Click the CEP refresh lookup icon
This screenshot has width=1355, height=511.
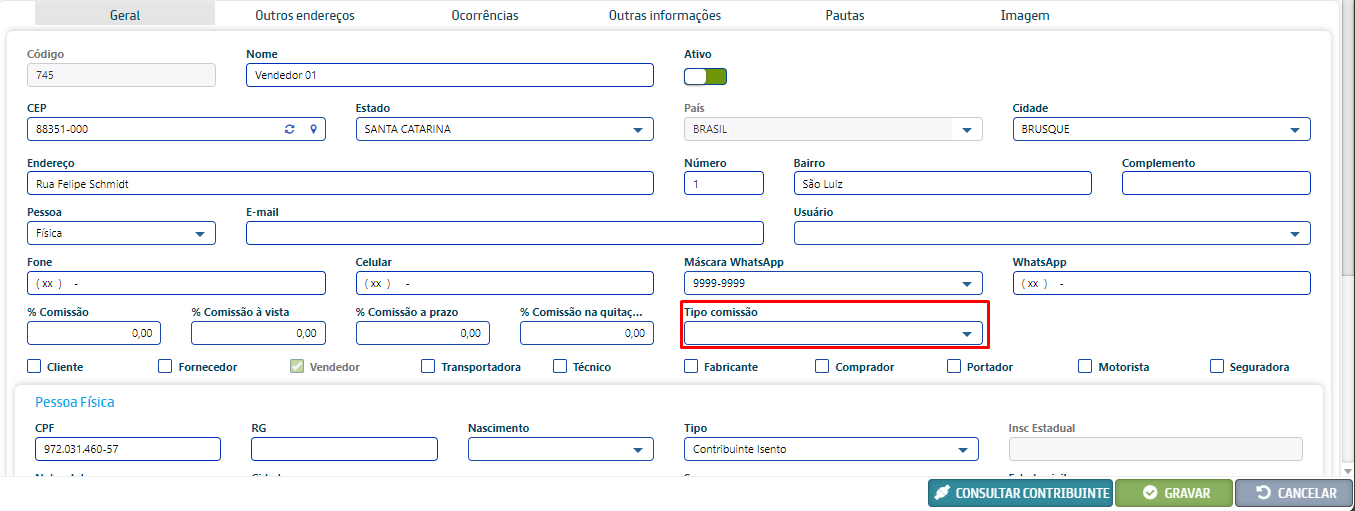290,129
